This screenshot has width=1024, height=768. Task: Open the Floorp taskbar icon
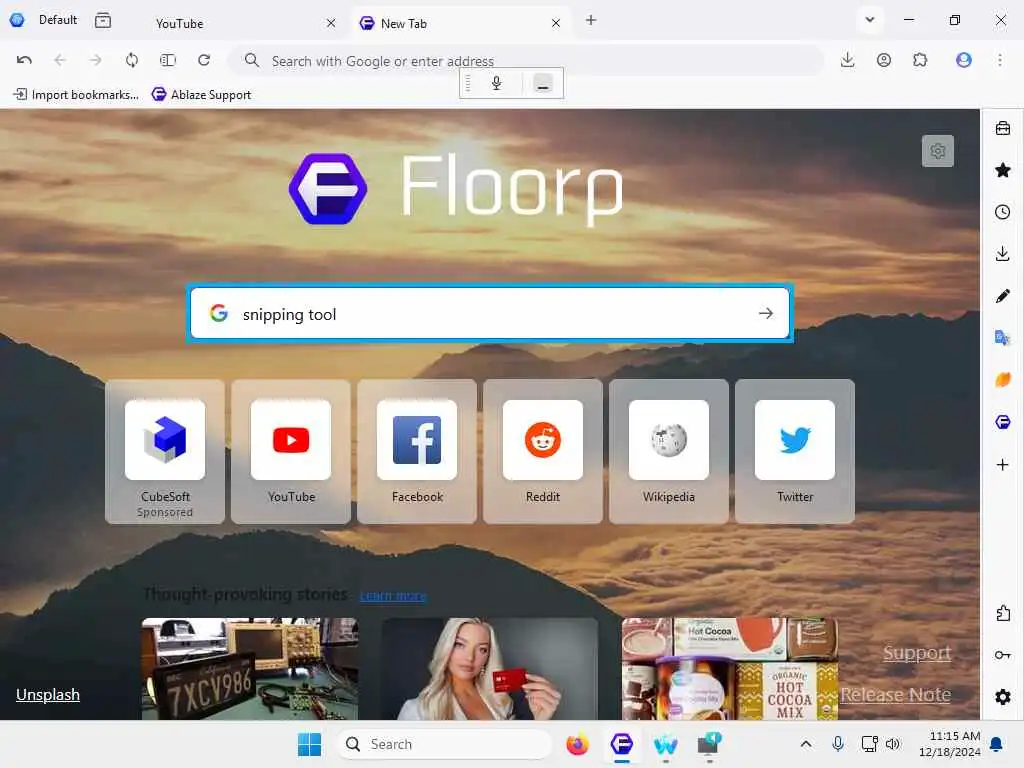[x=622, y=744]
